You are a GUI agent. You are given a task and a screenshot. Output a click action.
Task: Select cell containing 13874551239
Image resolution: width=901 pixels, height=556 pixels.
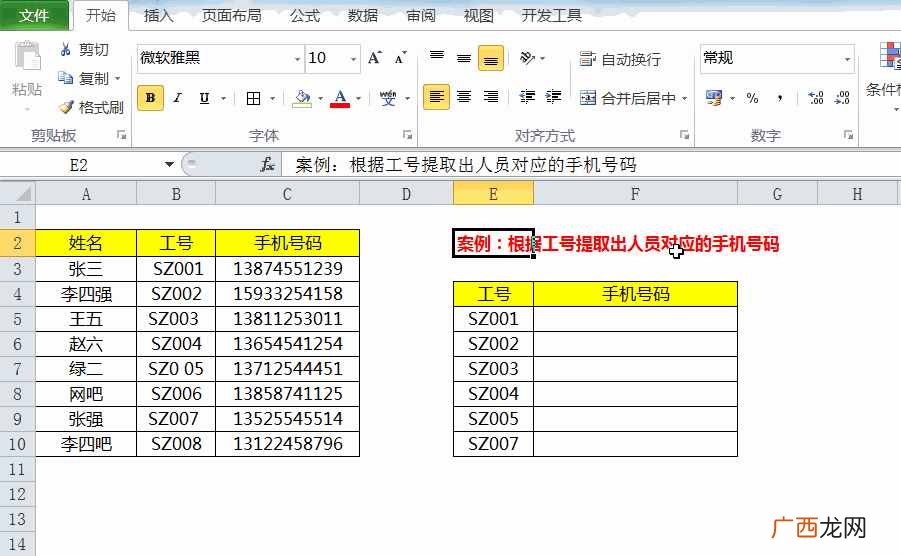click(287, 269)
